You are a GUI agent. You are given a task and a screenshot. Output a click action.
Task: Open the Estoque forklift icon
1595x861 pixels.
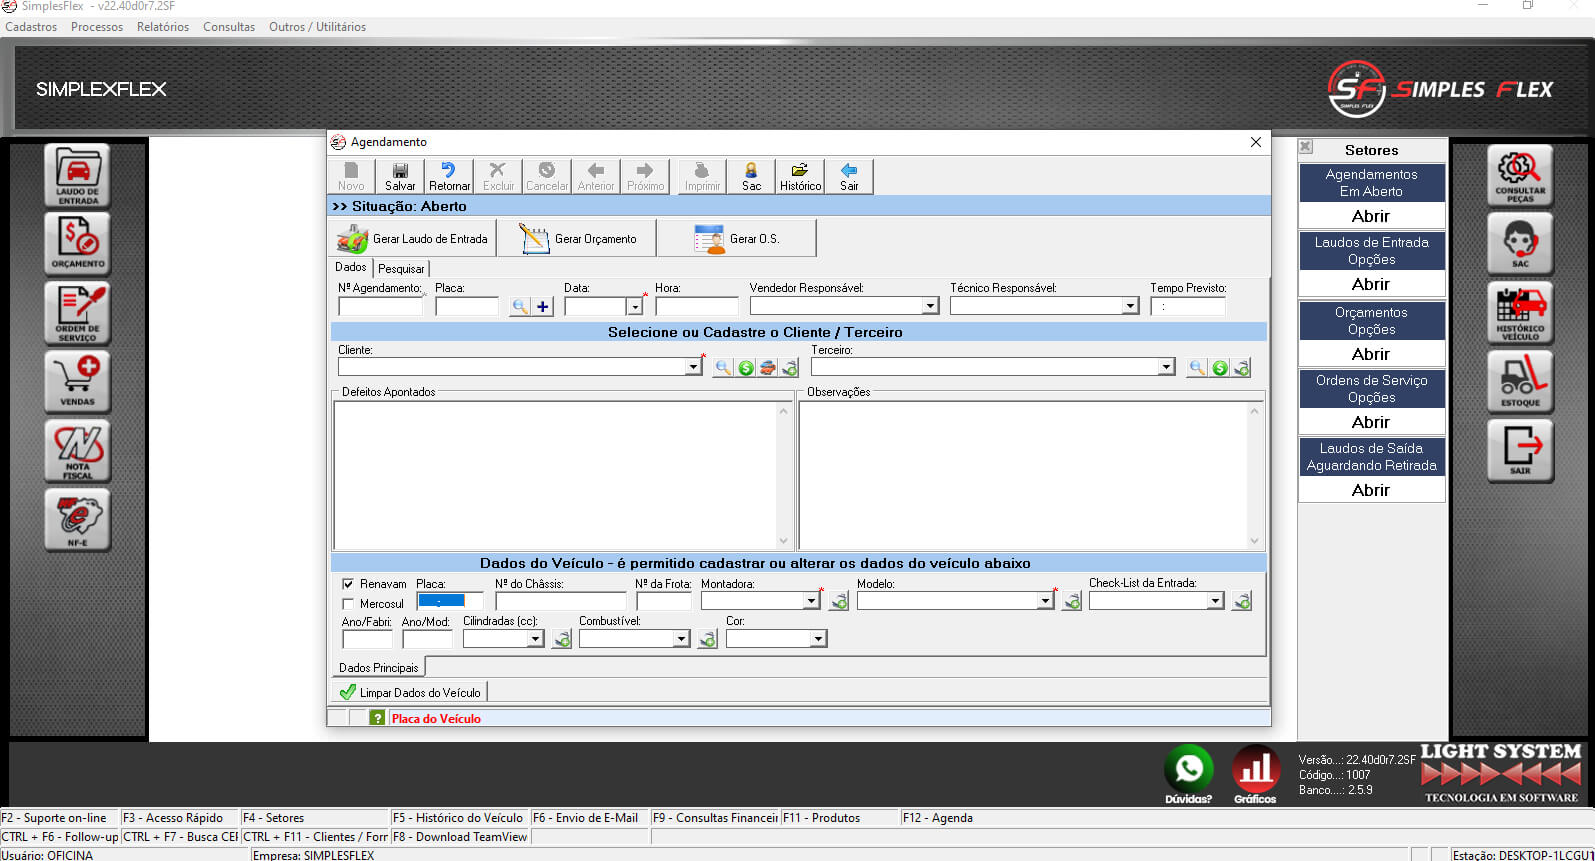(1520, 382)
